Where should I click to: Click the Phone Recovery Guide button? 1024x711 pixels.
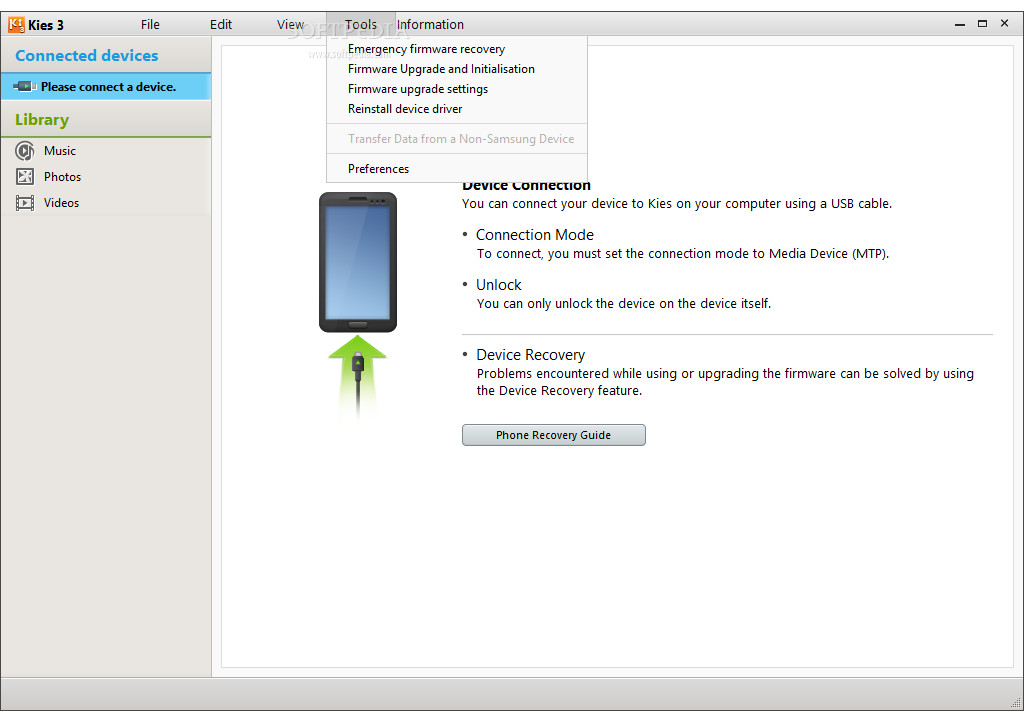[x=553, y=434]
